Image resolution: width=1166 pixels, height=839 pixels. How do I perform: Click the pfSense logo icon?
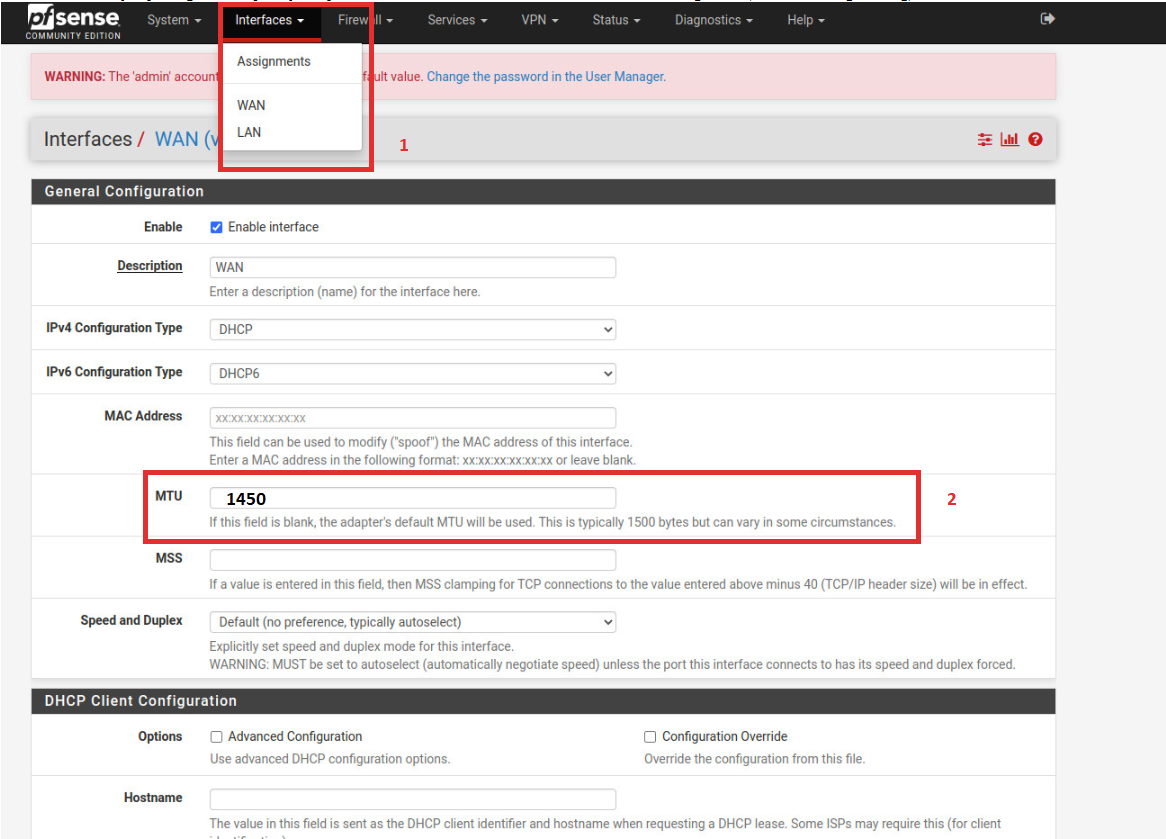click(74, 21)
